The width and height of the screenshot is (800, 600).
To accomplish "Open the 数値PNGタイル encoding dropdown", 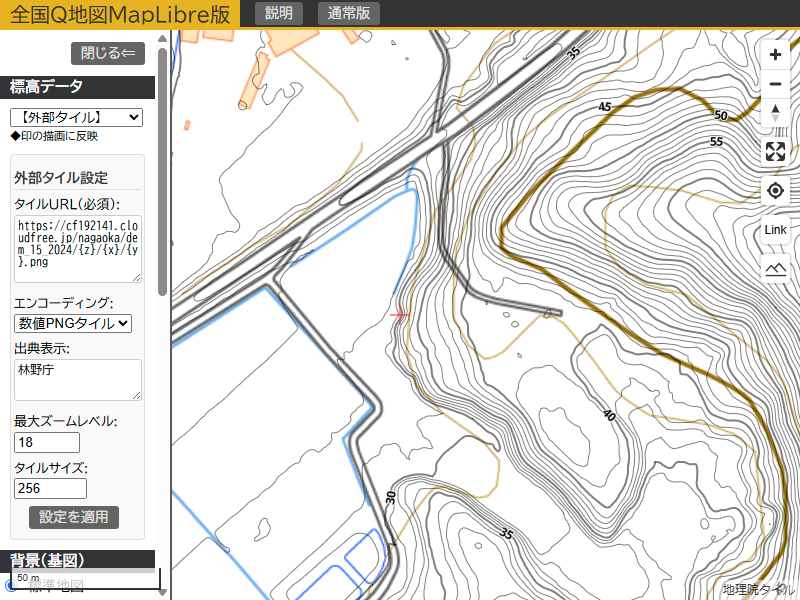I will tap(73, 323).
